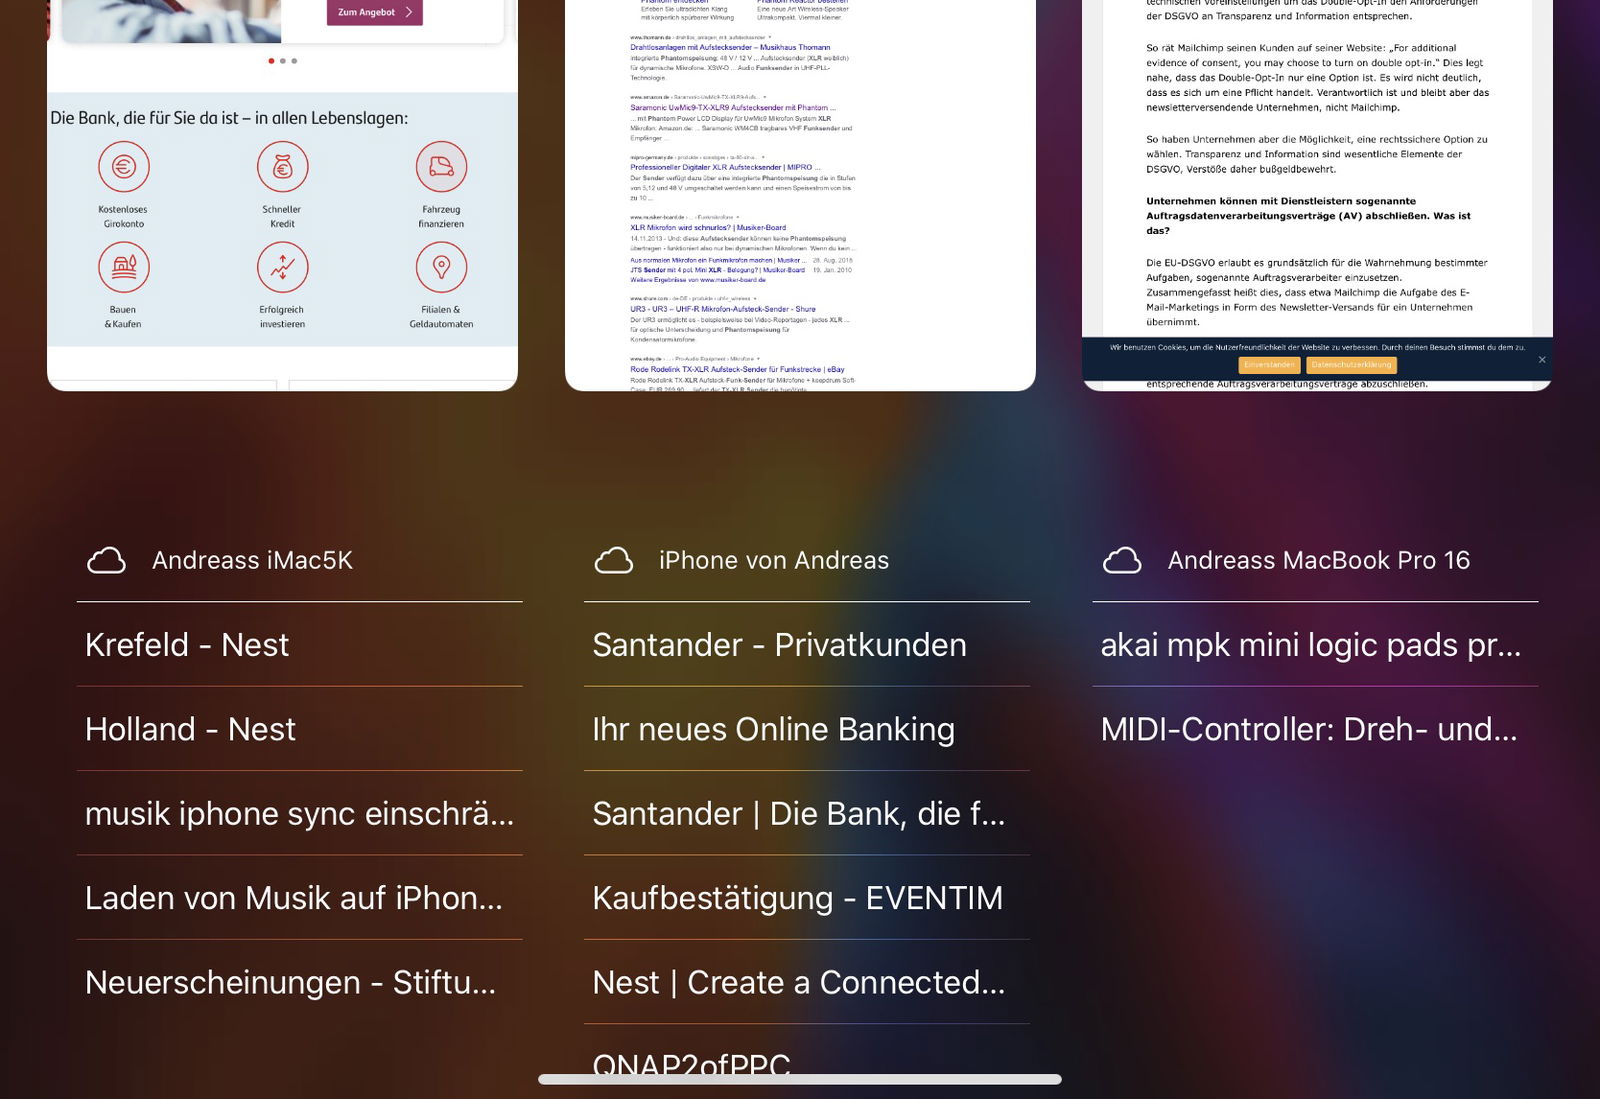Viewport: 1600px width, 1099px height.
Task: Open Santander - Privatkunden iCloud tab
Action: pos(779,645)
